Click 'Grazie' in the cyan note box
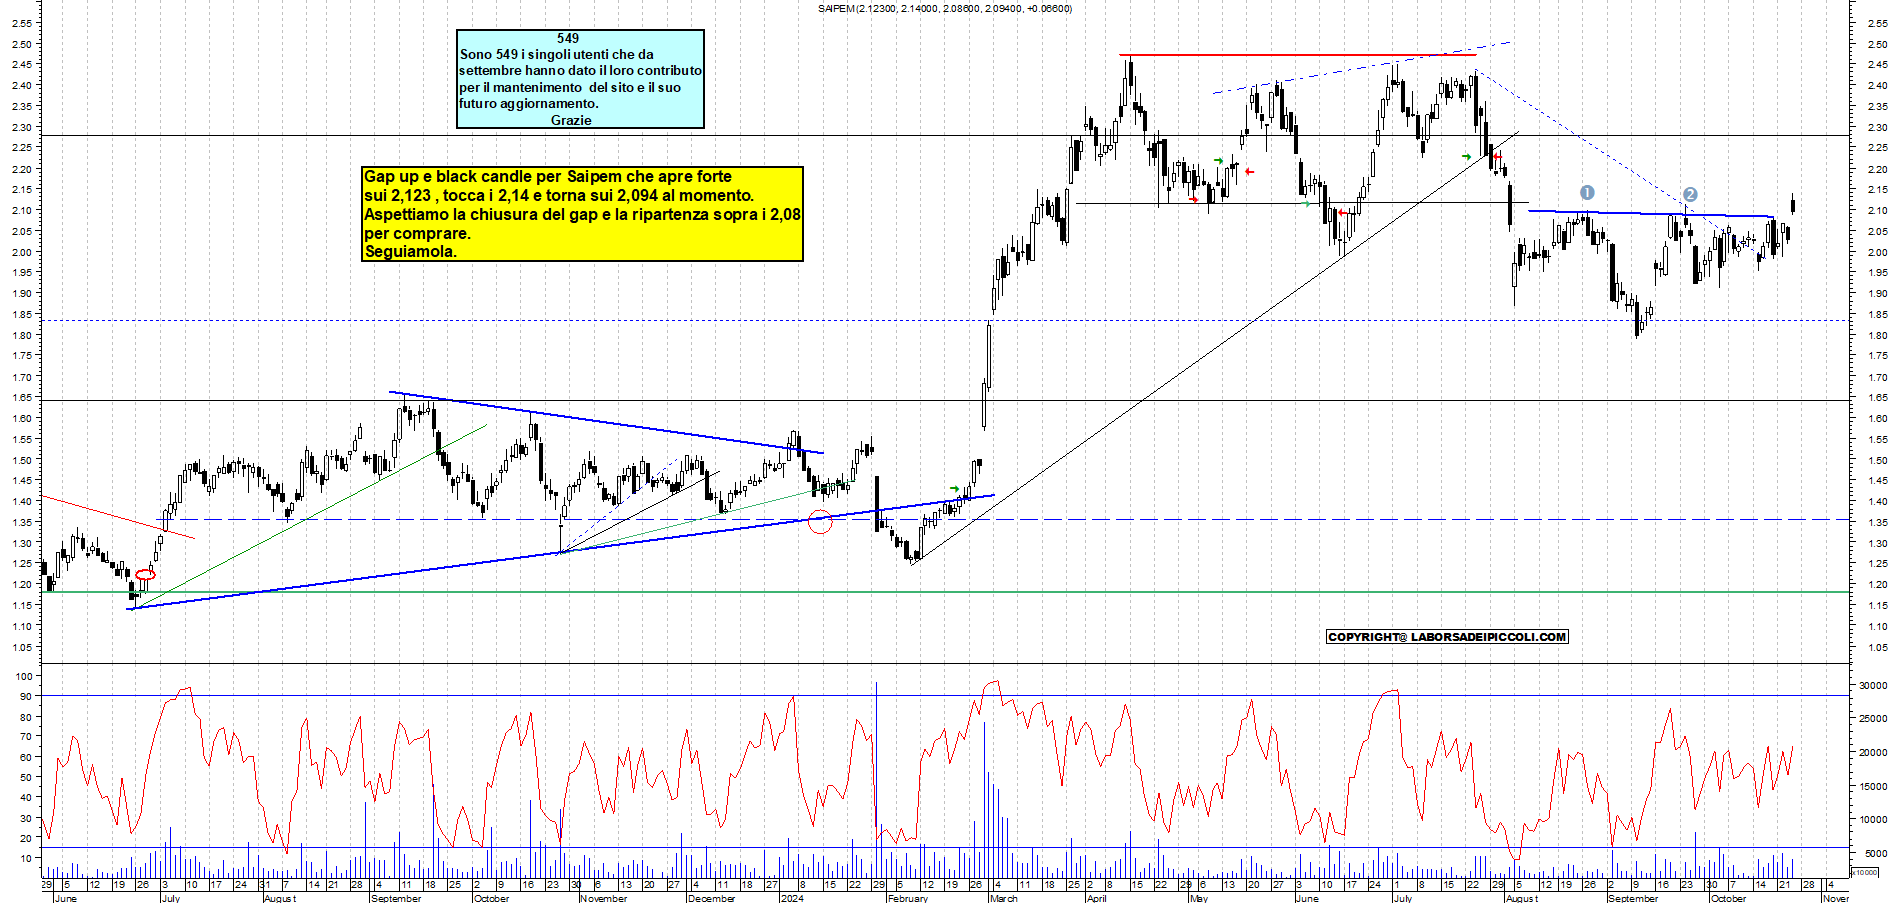This screenshot has height=903, width=1890. [571, 120]
